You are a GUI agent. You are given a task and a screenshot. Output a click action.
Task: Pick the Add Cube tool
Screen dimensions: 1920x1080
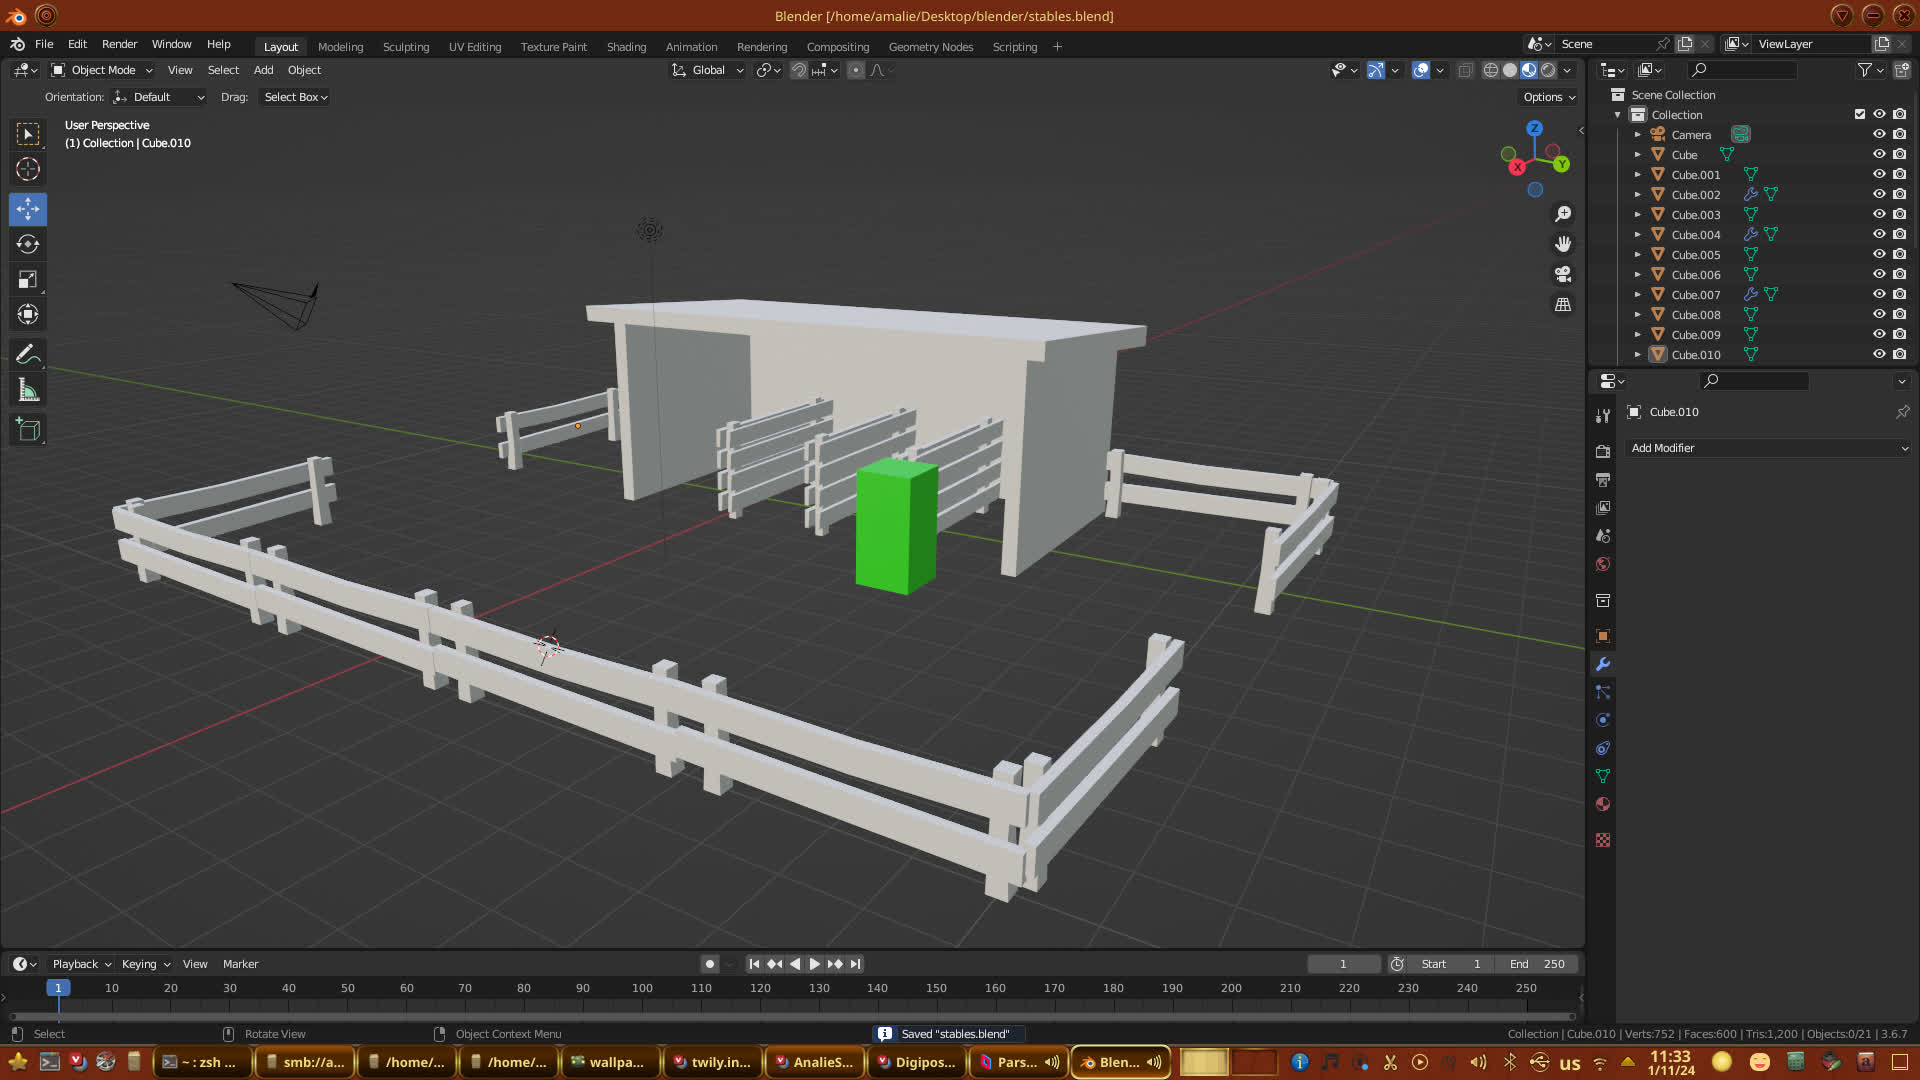coord(28,430)
